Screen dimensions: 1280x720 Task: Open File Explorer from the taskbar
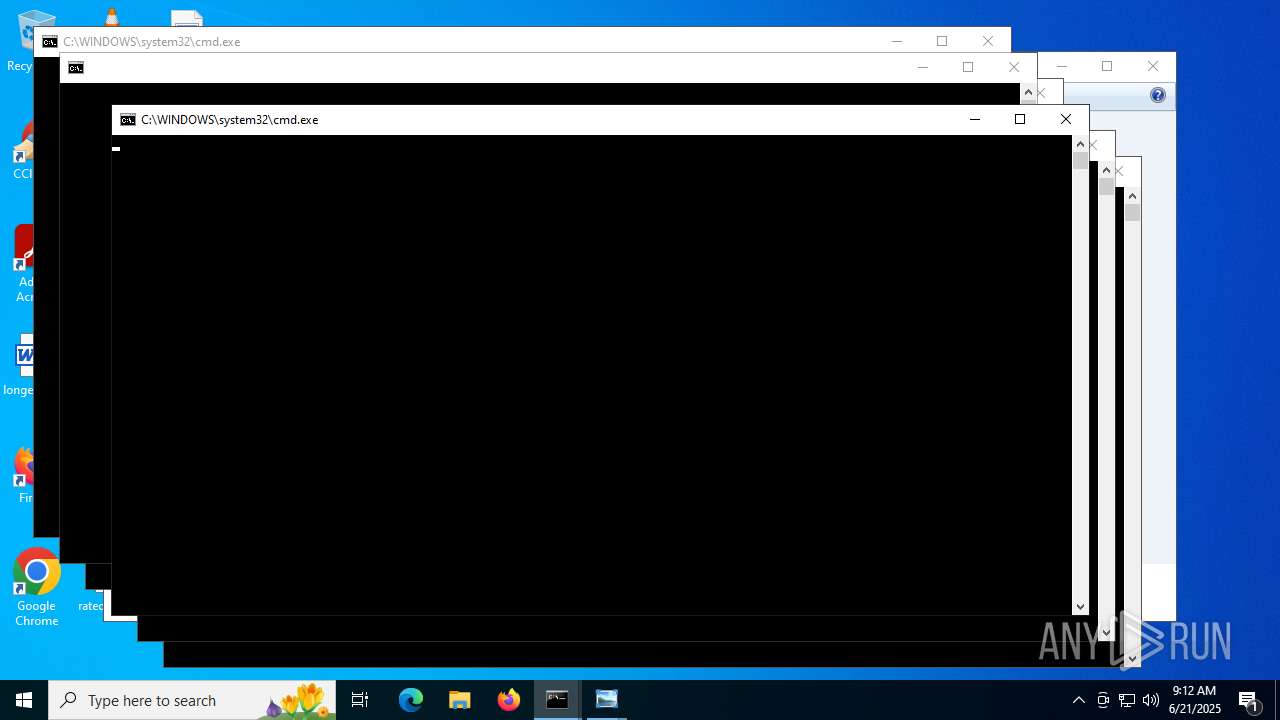tap(460, 700)
